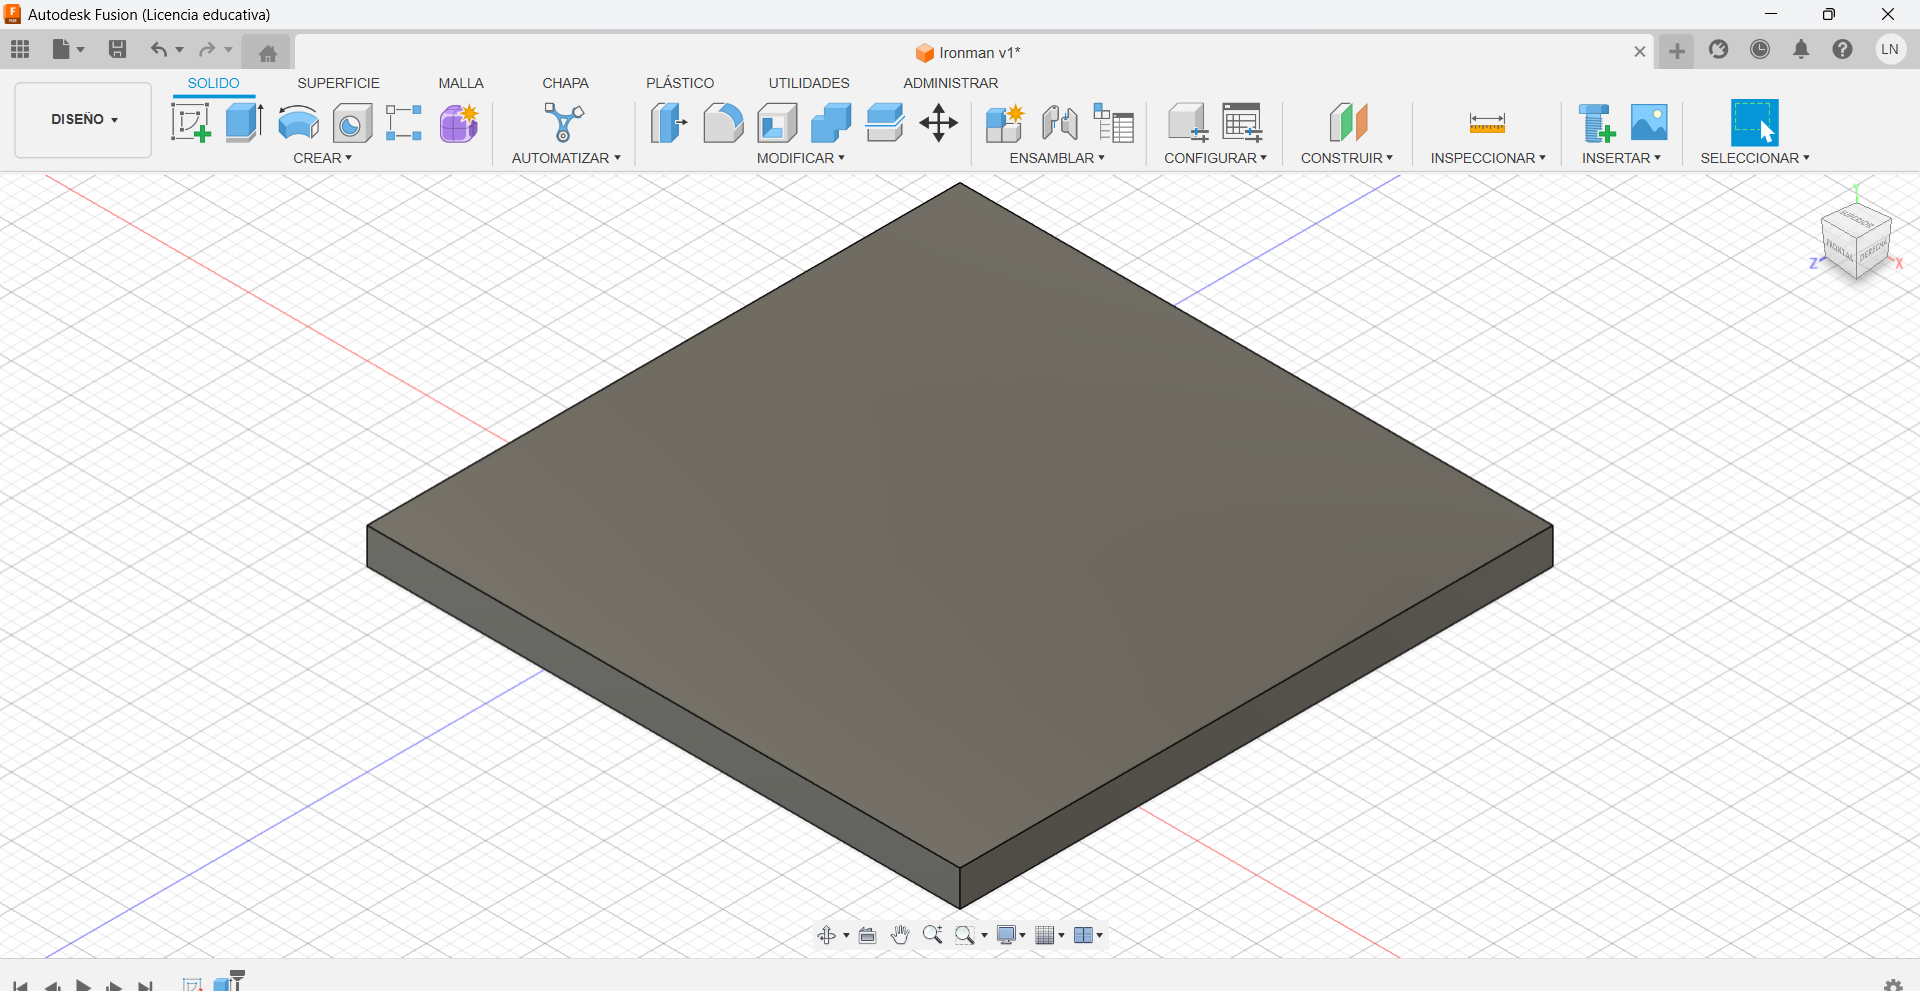This screenshot has width=1920, height=991.
Task: Activate the Zoom tool
Action: pos(933,935)
